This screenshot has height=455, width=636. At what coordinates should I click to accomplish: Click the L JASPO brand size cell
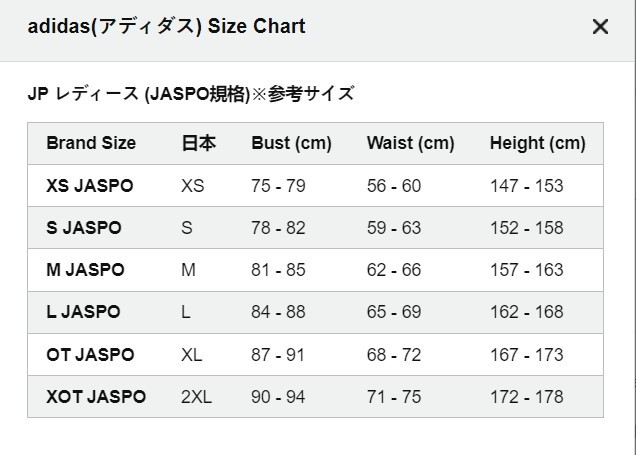(83, 312)
